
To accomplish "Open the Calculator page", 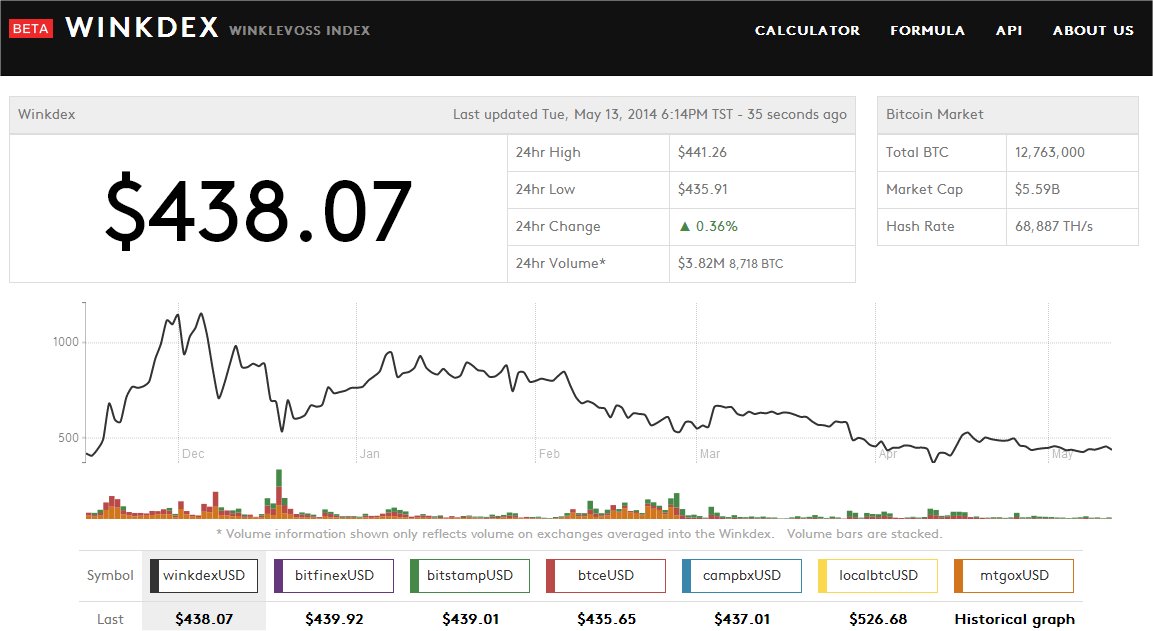I will pyautogui.click(x=806, y=30).
